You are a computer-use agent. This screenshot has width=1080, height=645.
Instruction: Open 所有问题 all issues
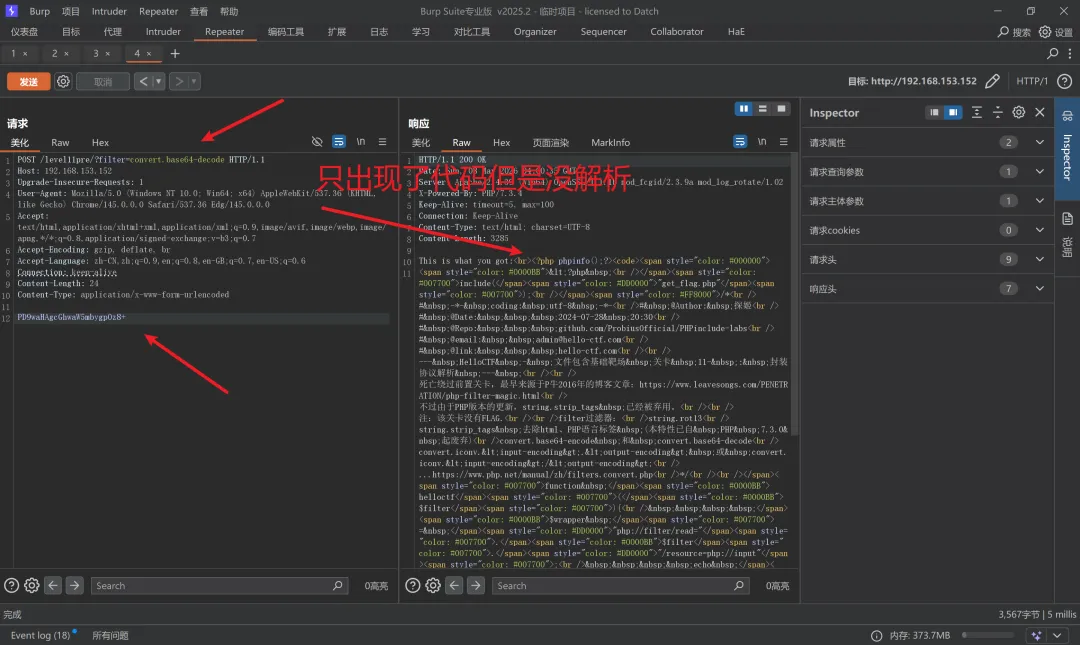click(110, 635)
